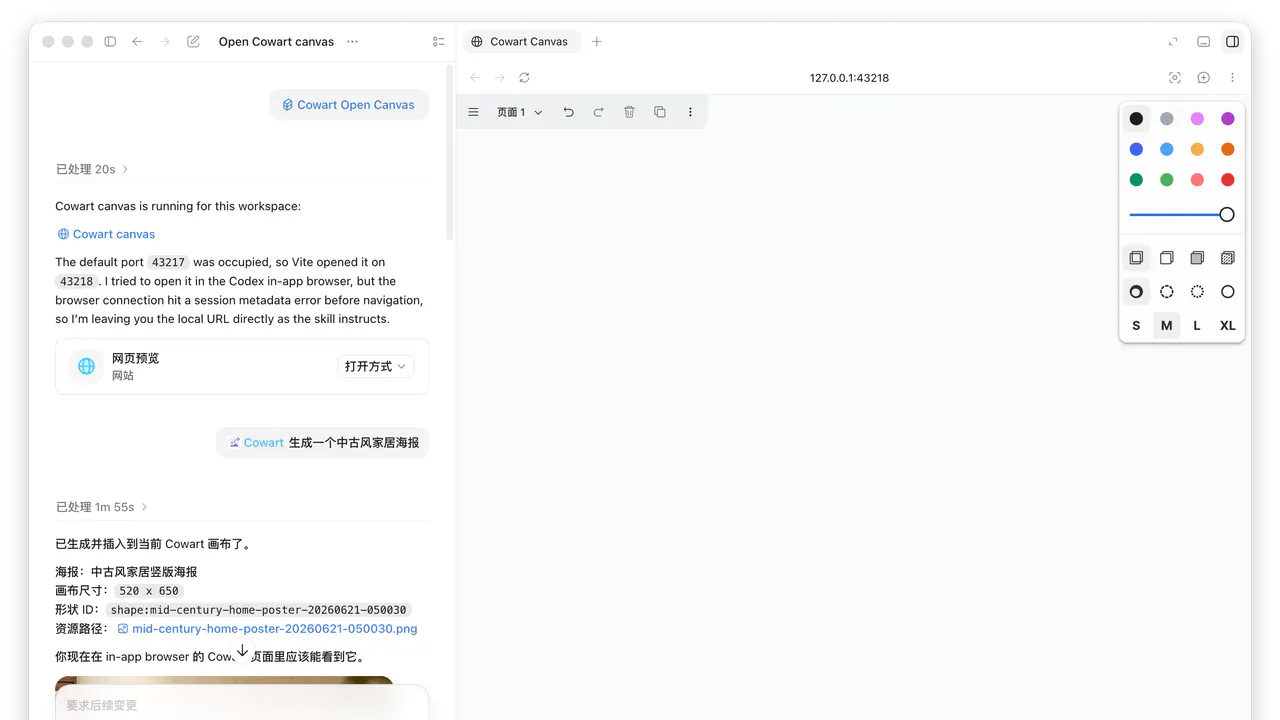This screenshot has height=720, width=1280.
Task: Pick the grey color swatch
Action: pyautogui.click(x=1167, y=119)
